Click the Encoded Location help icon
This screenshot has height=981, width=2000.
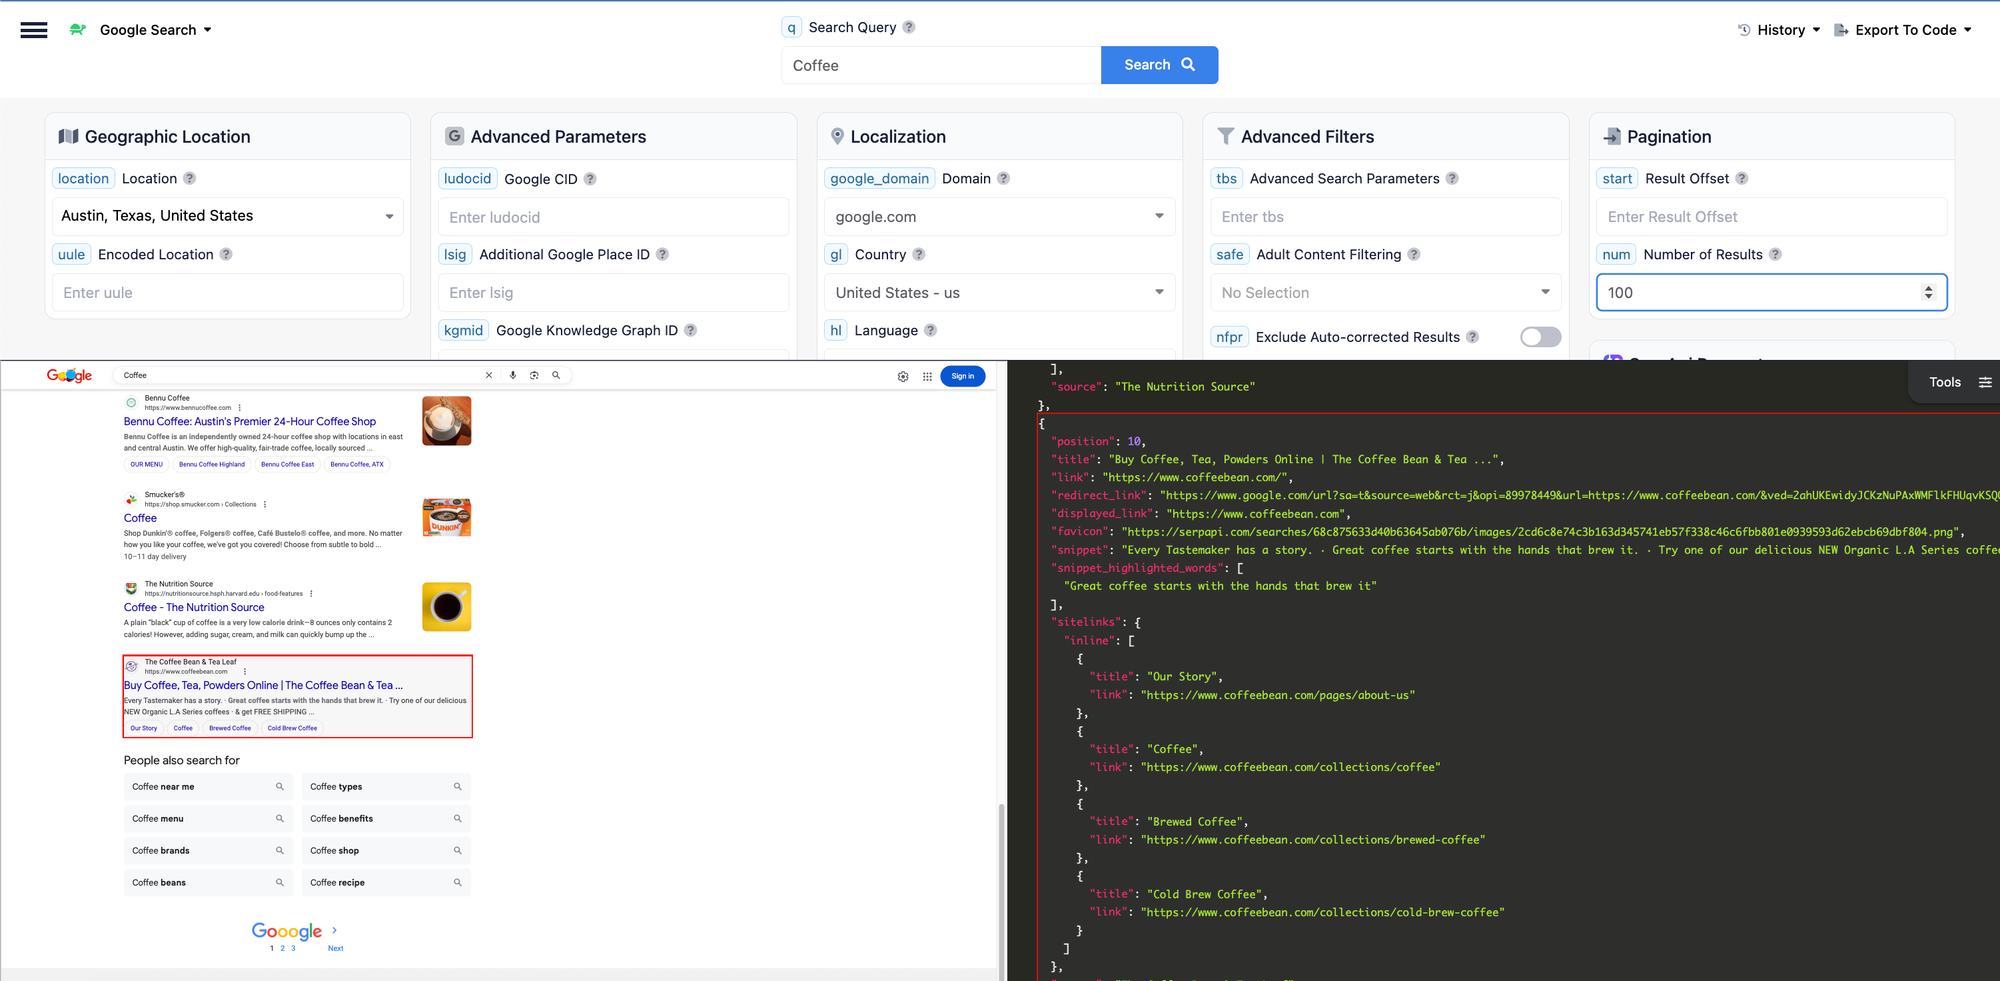click(x=226, y=254)
